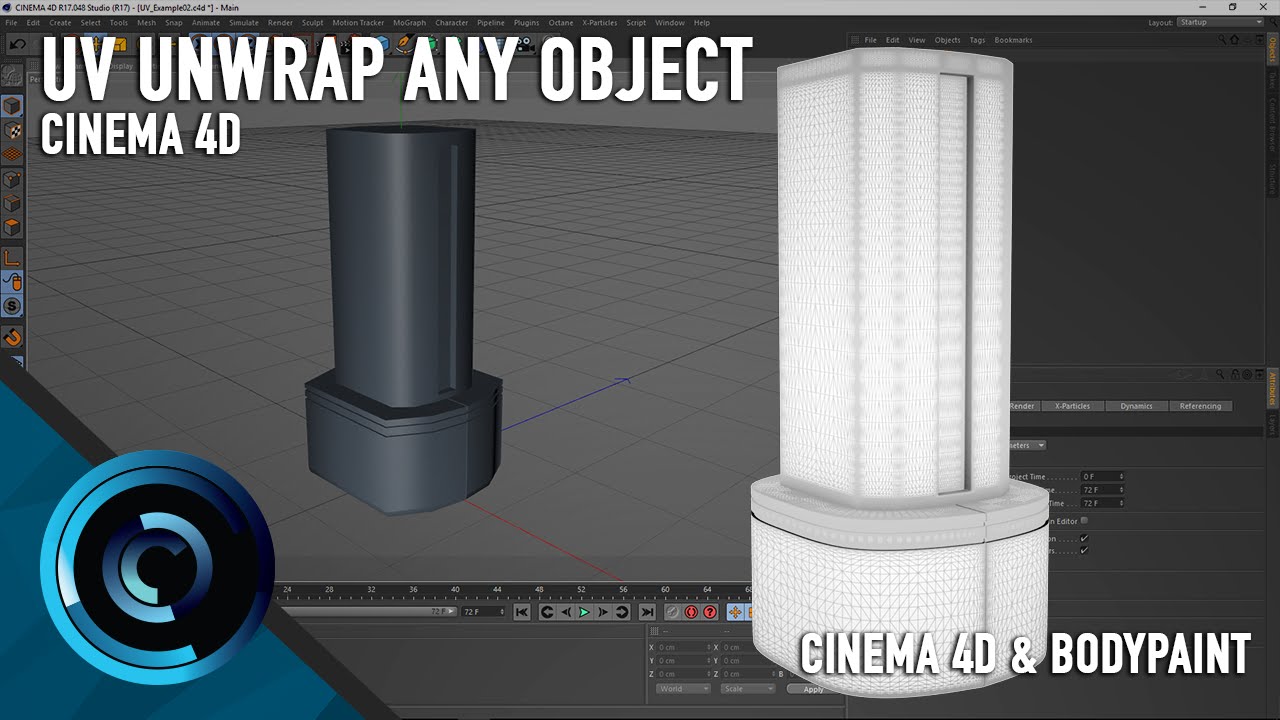Select the Model mode cube icon
This screenshot has width=1280, height=720.
(x=12, y=106)
